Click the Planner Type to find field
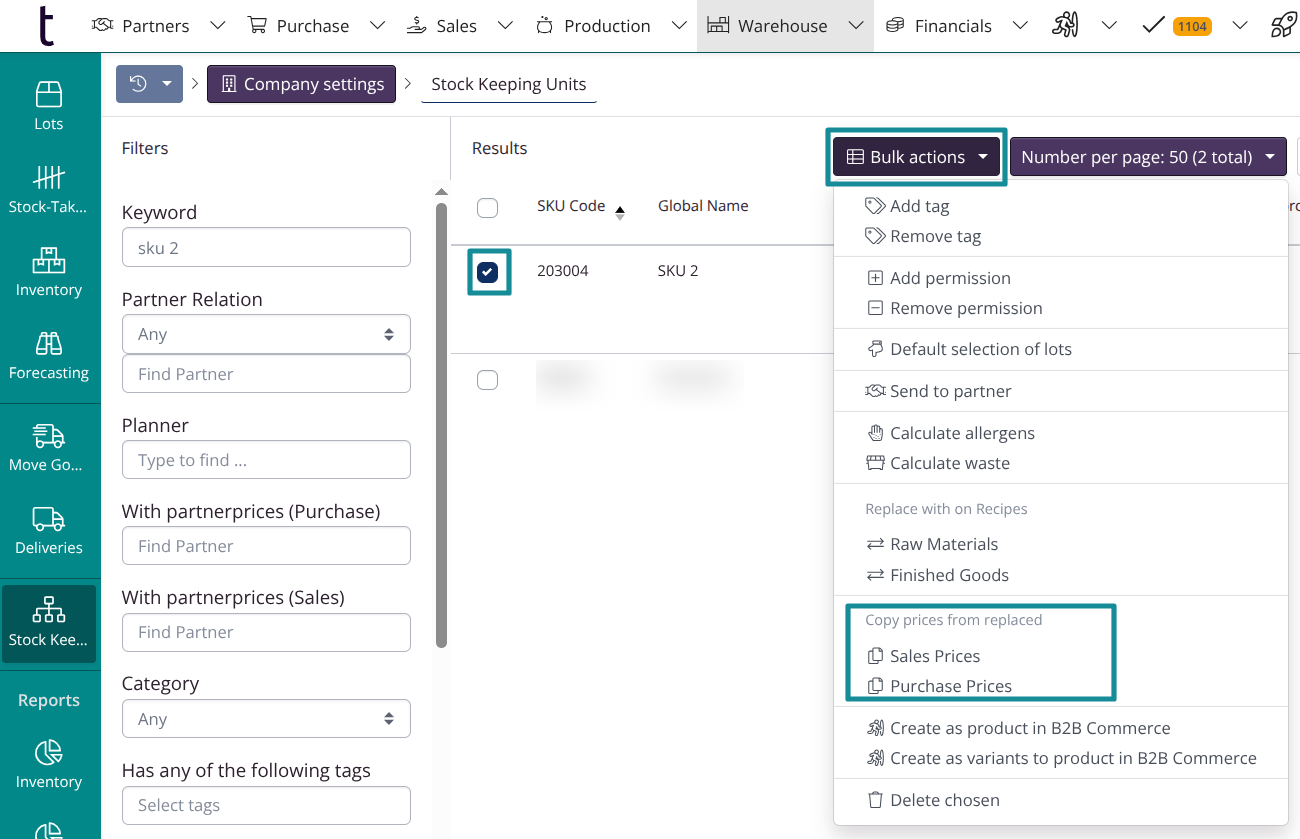 [x=266, y=460]
